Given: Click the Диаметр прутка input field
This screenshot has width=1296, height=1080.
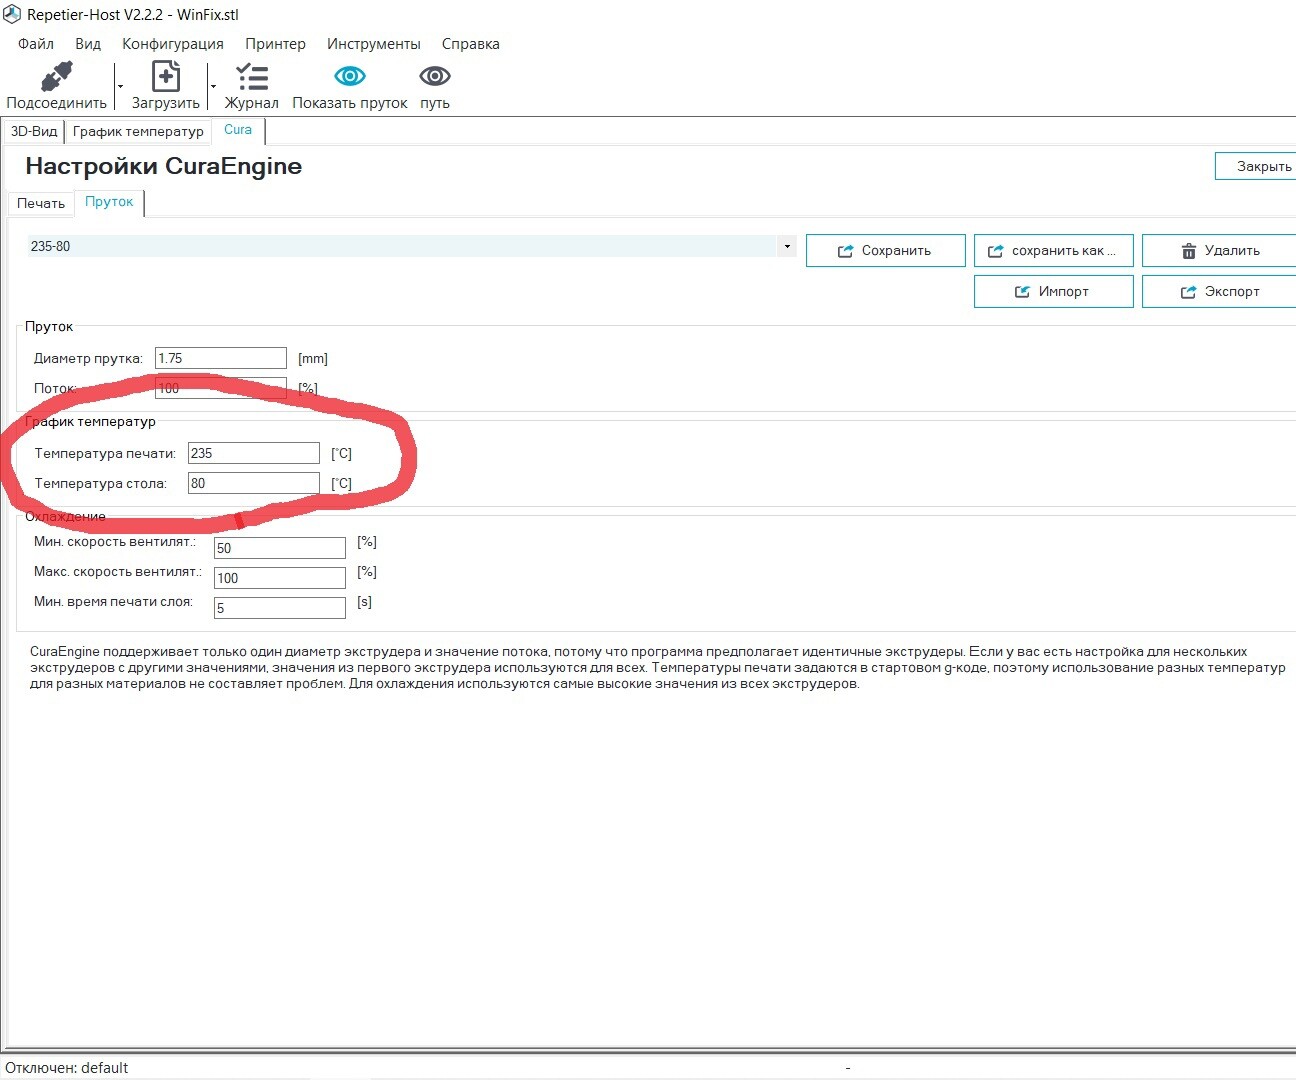Looking at the screenshot, I should [221, 358].
